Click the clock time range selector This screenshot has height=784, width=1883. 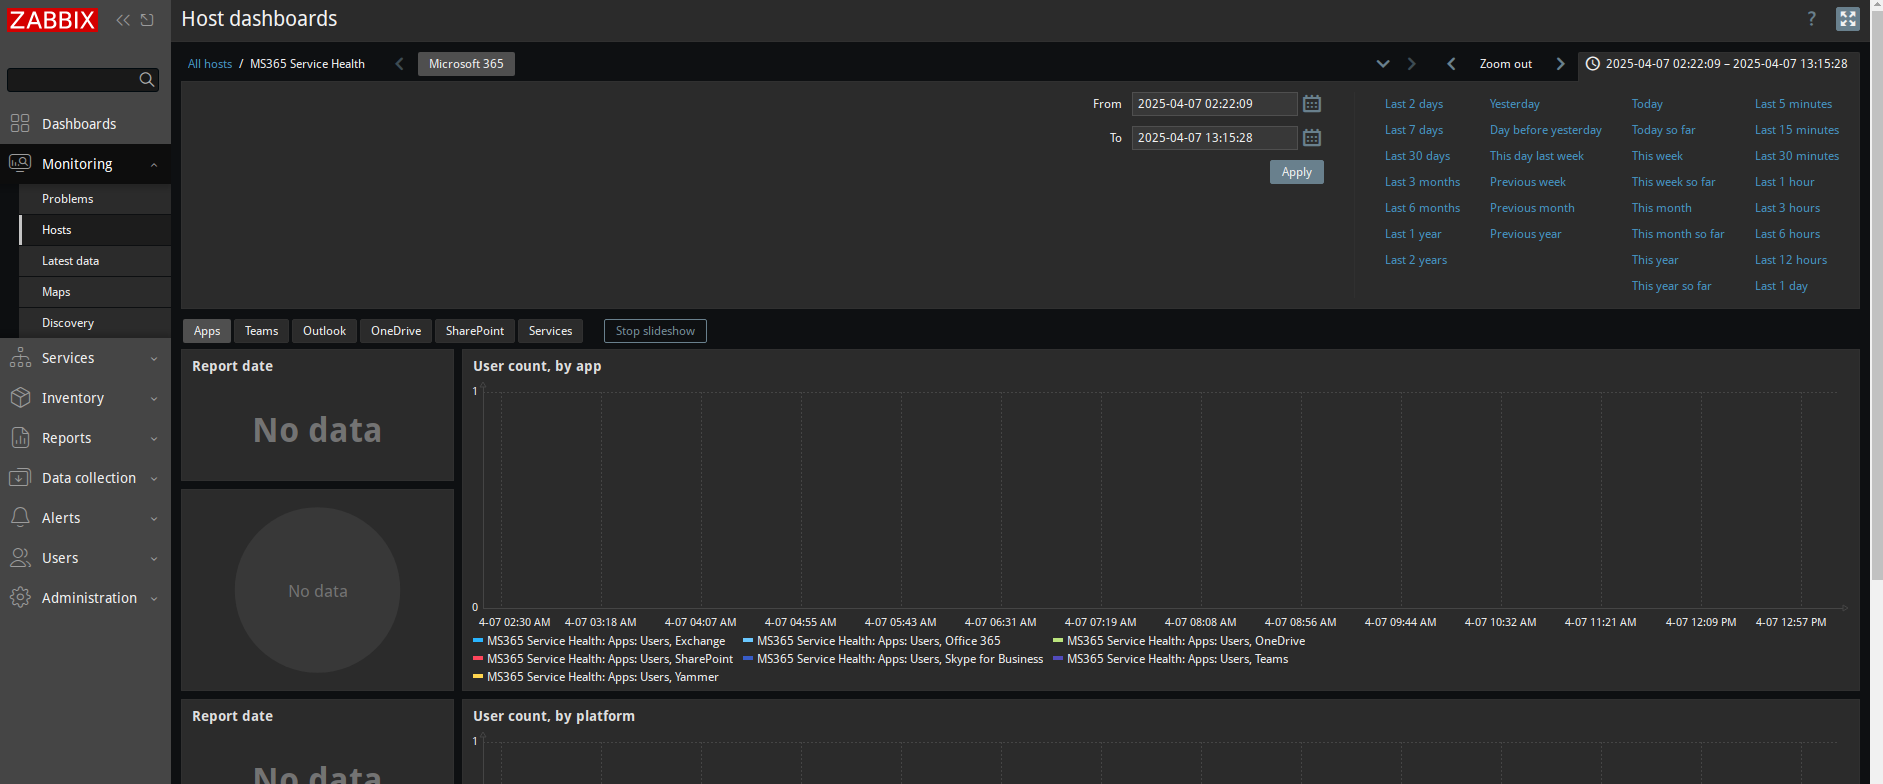click(1717, 64)
